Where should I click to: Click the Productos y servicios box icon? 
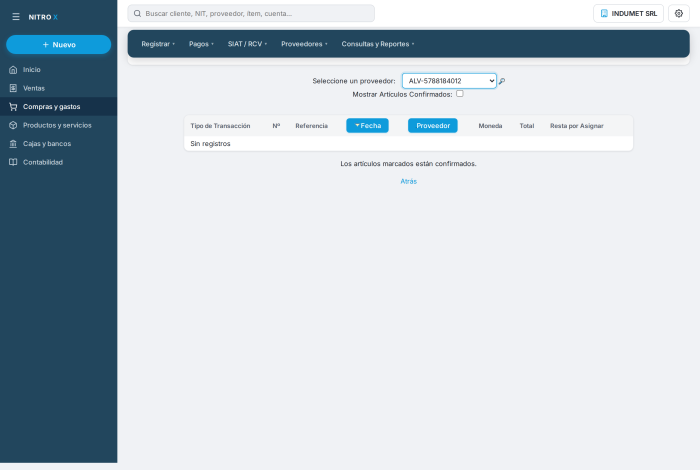click(x=13, y=125)
